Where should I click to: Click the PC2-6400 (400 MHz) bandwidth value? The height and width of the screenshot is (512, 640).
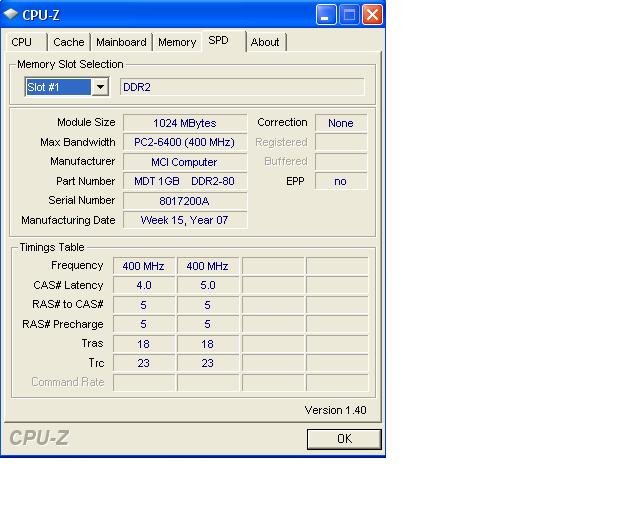pos(185,142)
